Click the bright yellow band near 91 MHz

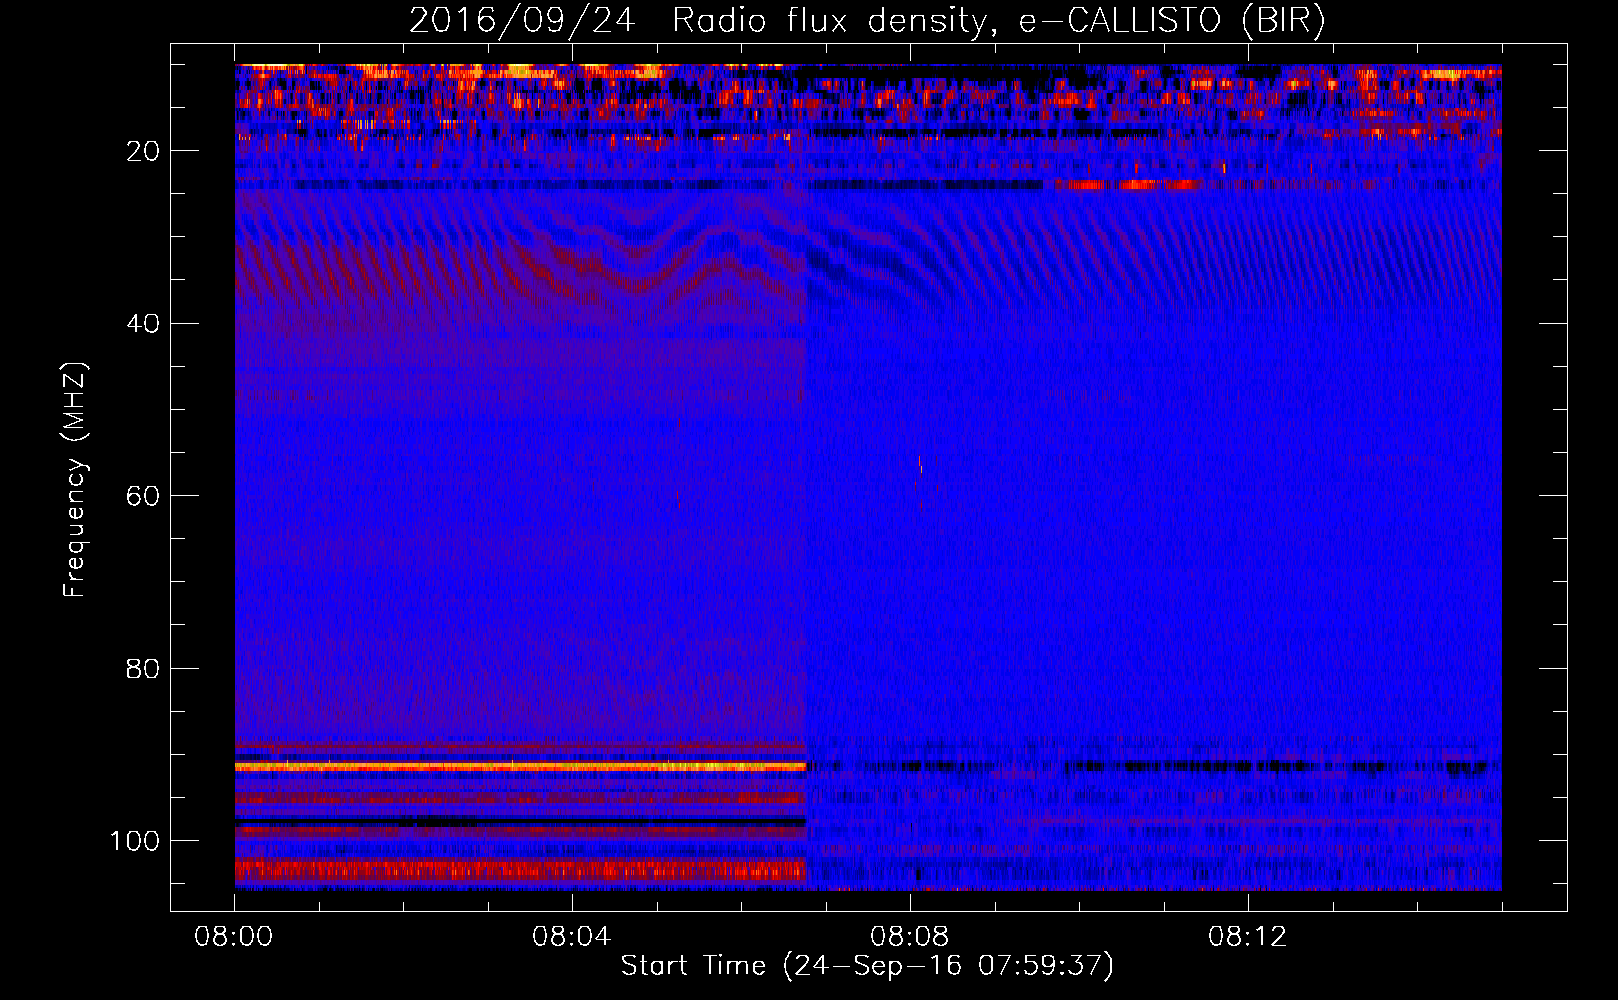pyautogui.click(x=520, y=767)
